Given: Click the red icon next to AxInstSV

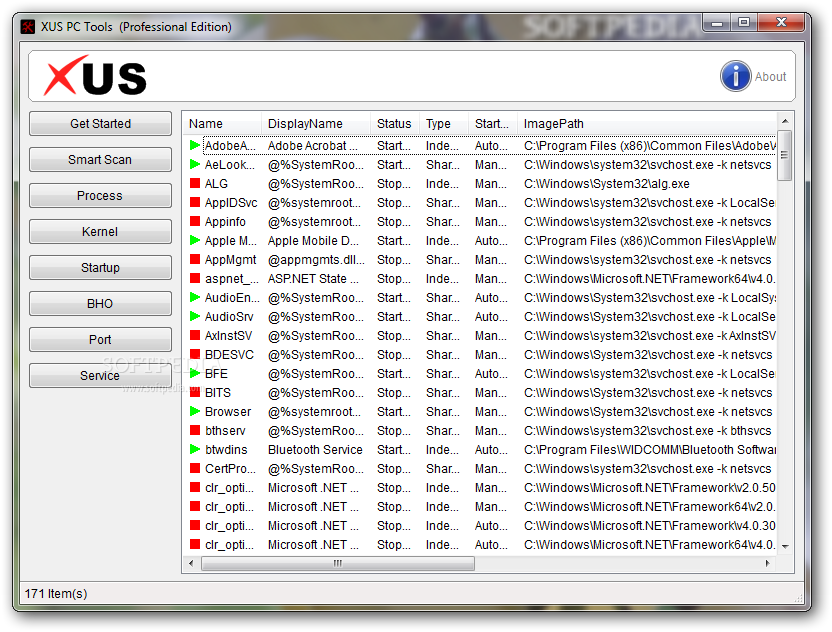Looking at the screenshot, I should pos(195,335).
